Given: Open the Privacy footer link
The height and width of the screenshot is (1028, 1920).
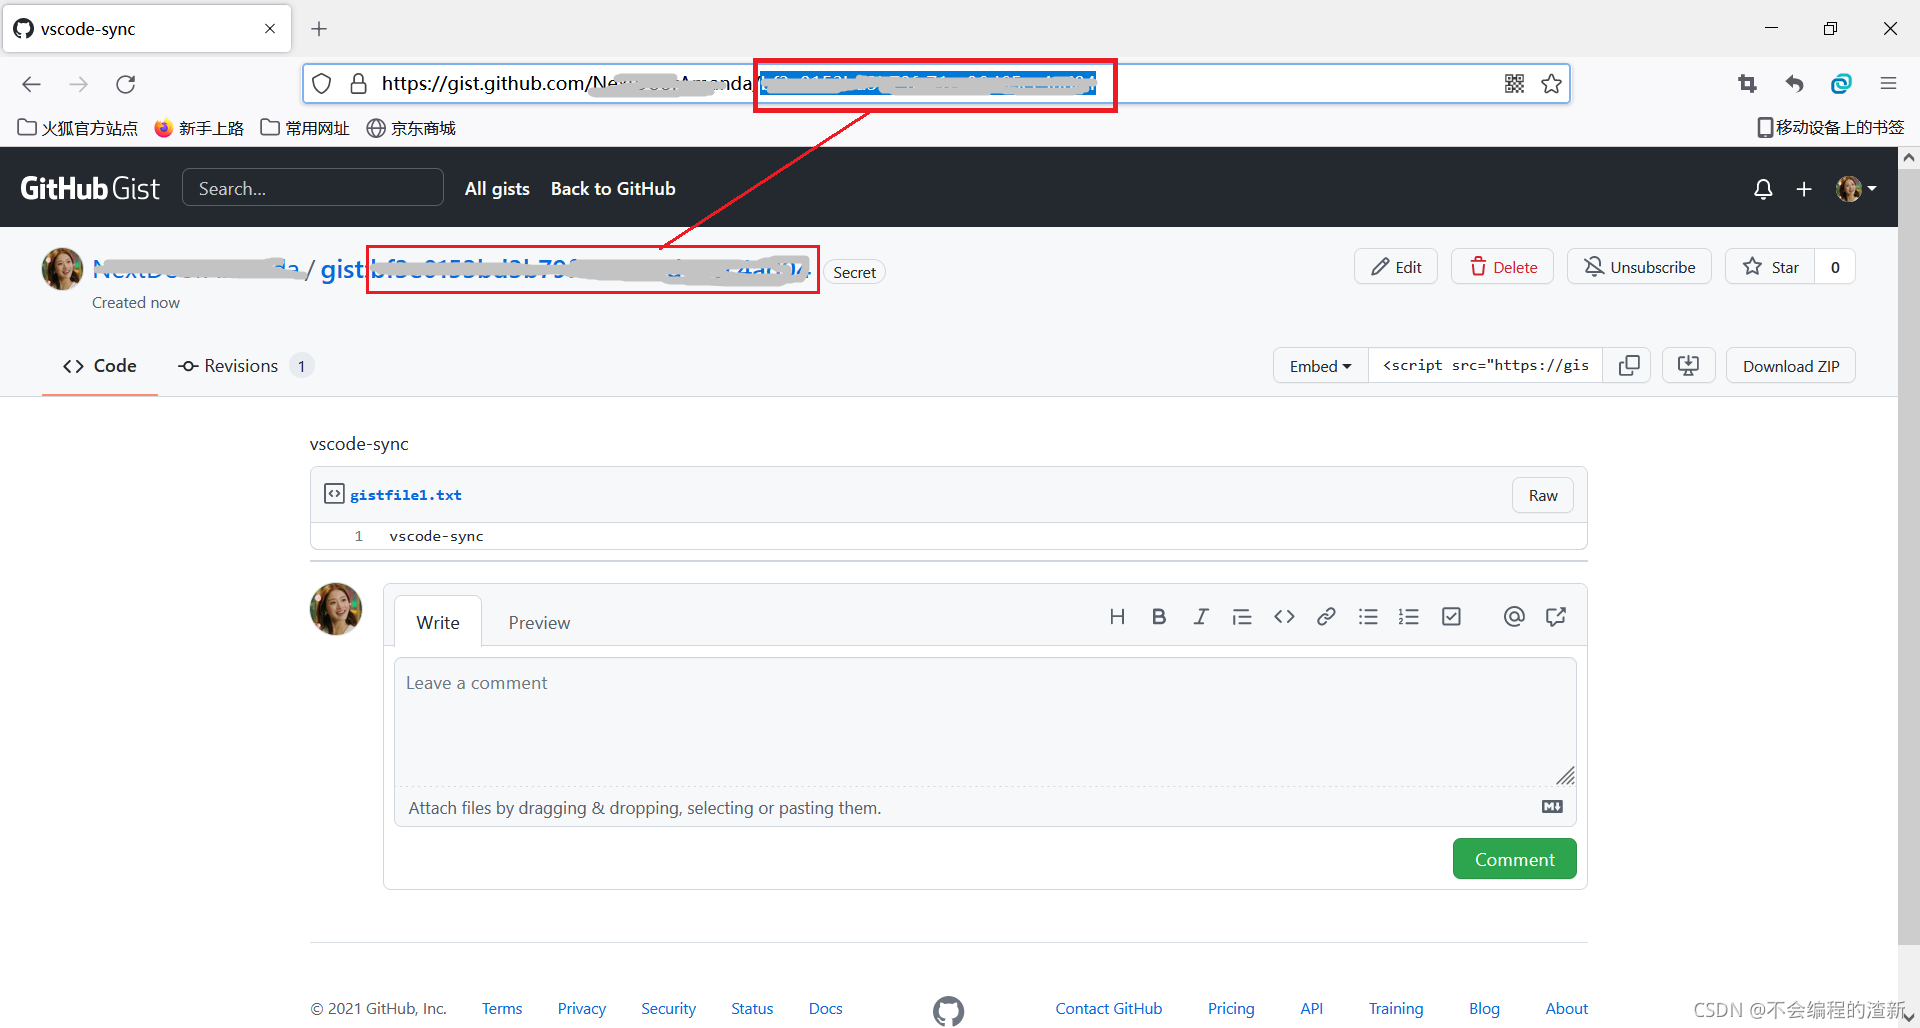Looking at the screenshot, I should coord(582,1009).
